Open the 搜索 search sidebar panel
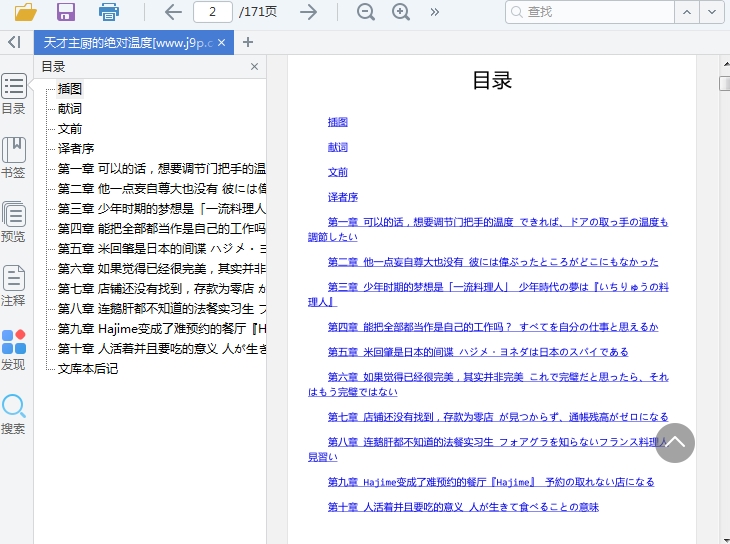730x544 pixels. tap(14, 414)
